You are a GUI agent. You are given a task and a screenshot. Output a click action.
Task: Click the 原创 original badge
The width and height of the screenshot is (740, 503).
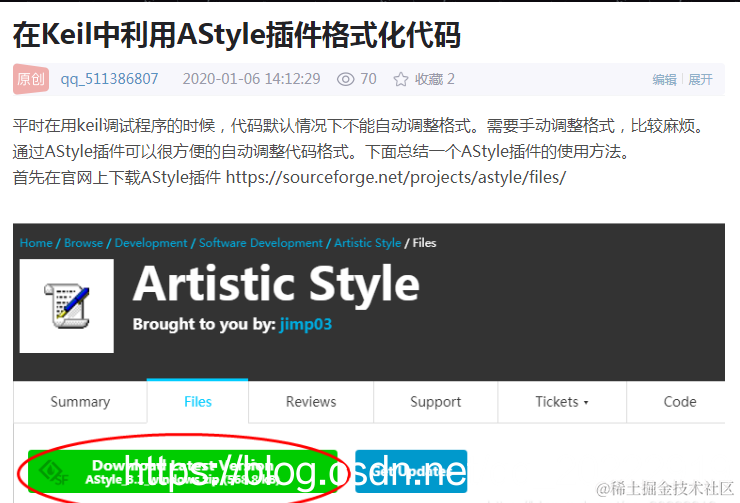click(31, 79)
